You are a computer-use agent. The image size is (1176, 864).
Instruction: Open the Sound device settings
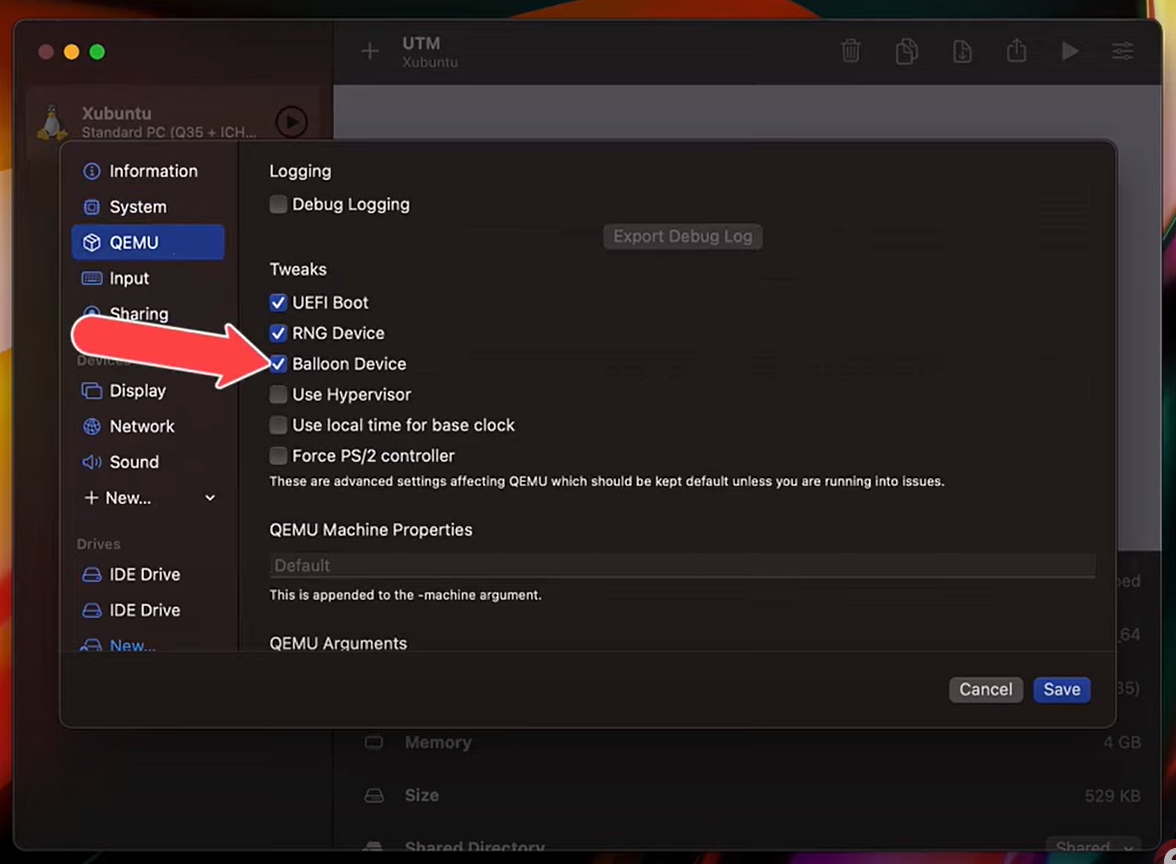pos(148,462)
